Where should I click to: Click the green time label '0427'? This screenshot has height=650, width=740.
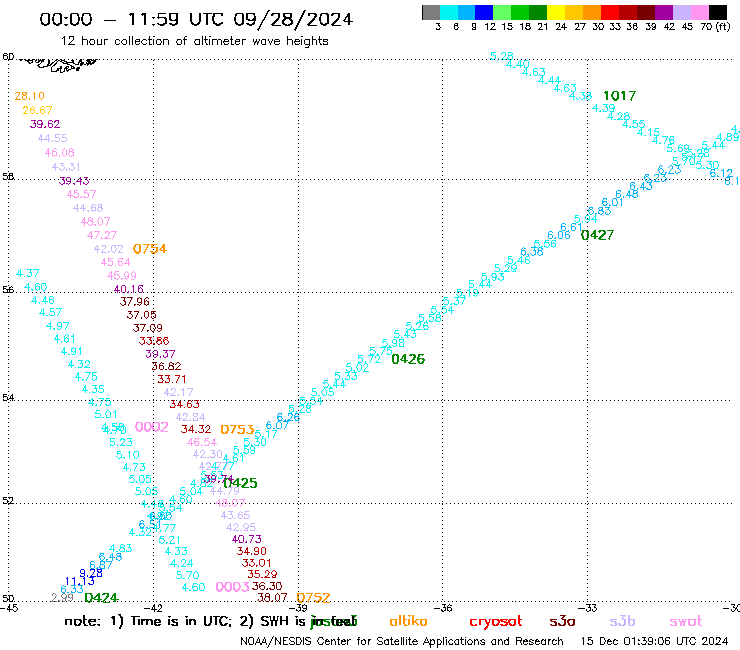[x=597, y=235]
